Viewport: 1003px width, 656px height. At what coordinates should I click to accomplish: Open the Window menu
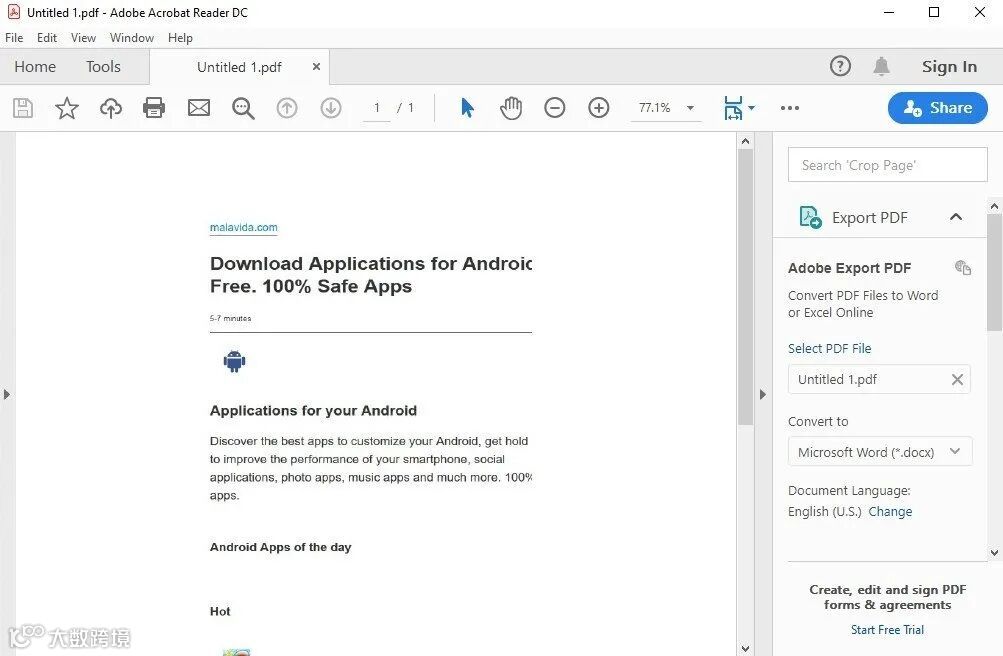tap(132, 38)
